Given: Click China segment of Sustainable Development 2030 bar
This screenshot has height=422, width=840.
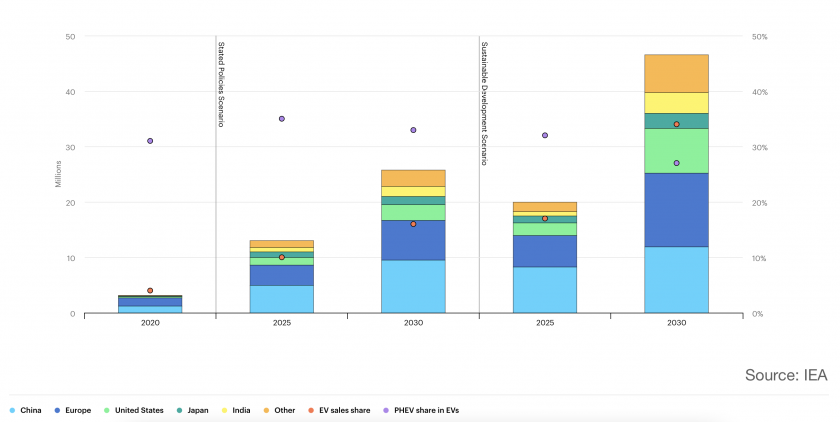Looking at the screenshot, I should 677,280.
